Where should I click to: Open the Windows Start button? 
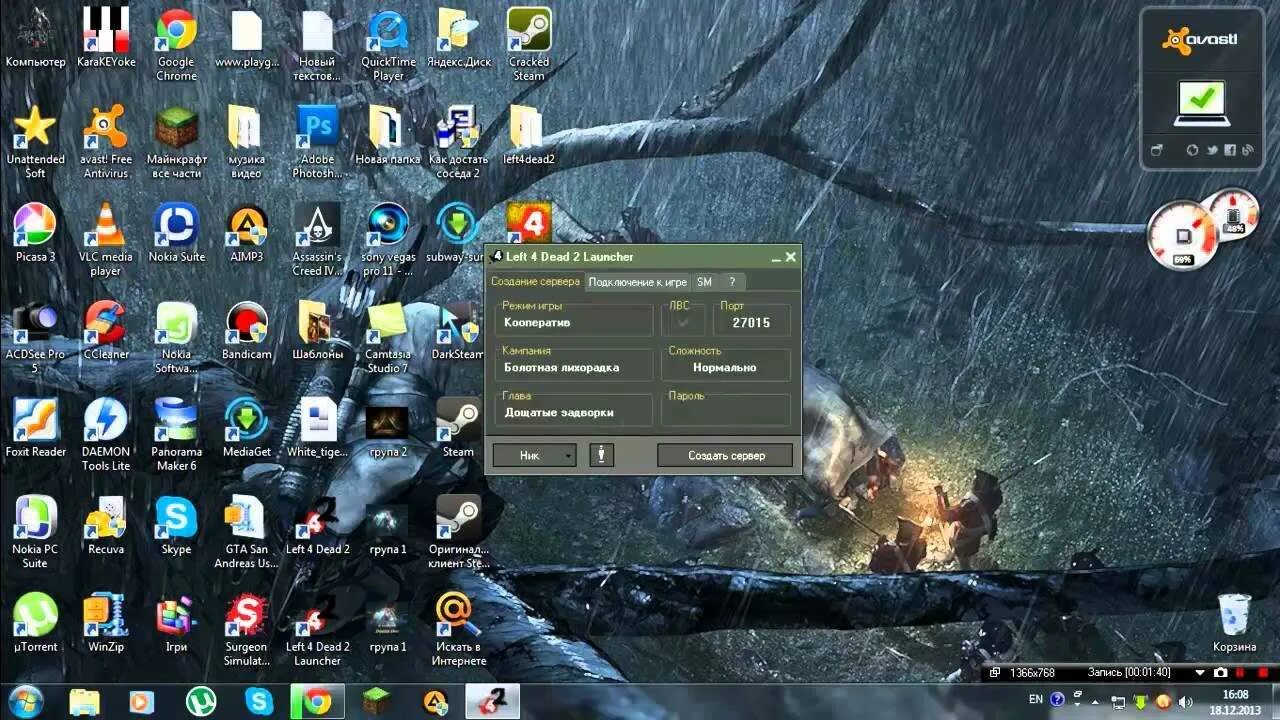pyautogui.click(x=25, y=700)
